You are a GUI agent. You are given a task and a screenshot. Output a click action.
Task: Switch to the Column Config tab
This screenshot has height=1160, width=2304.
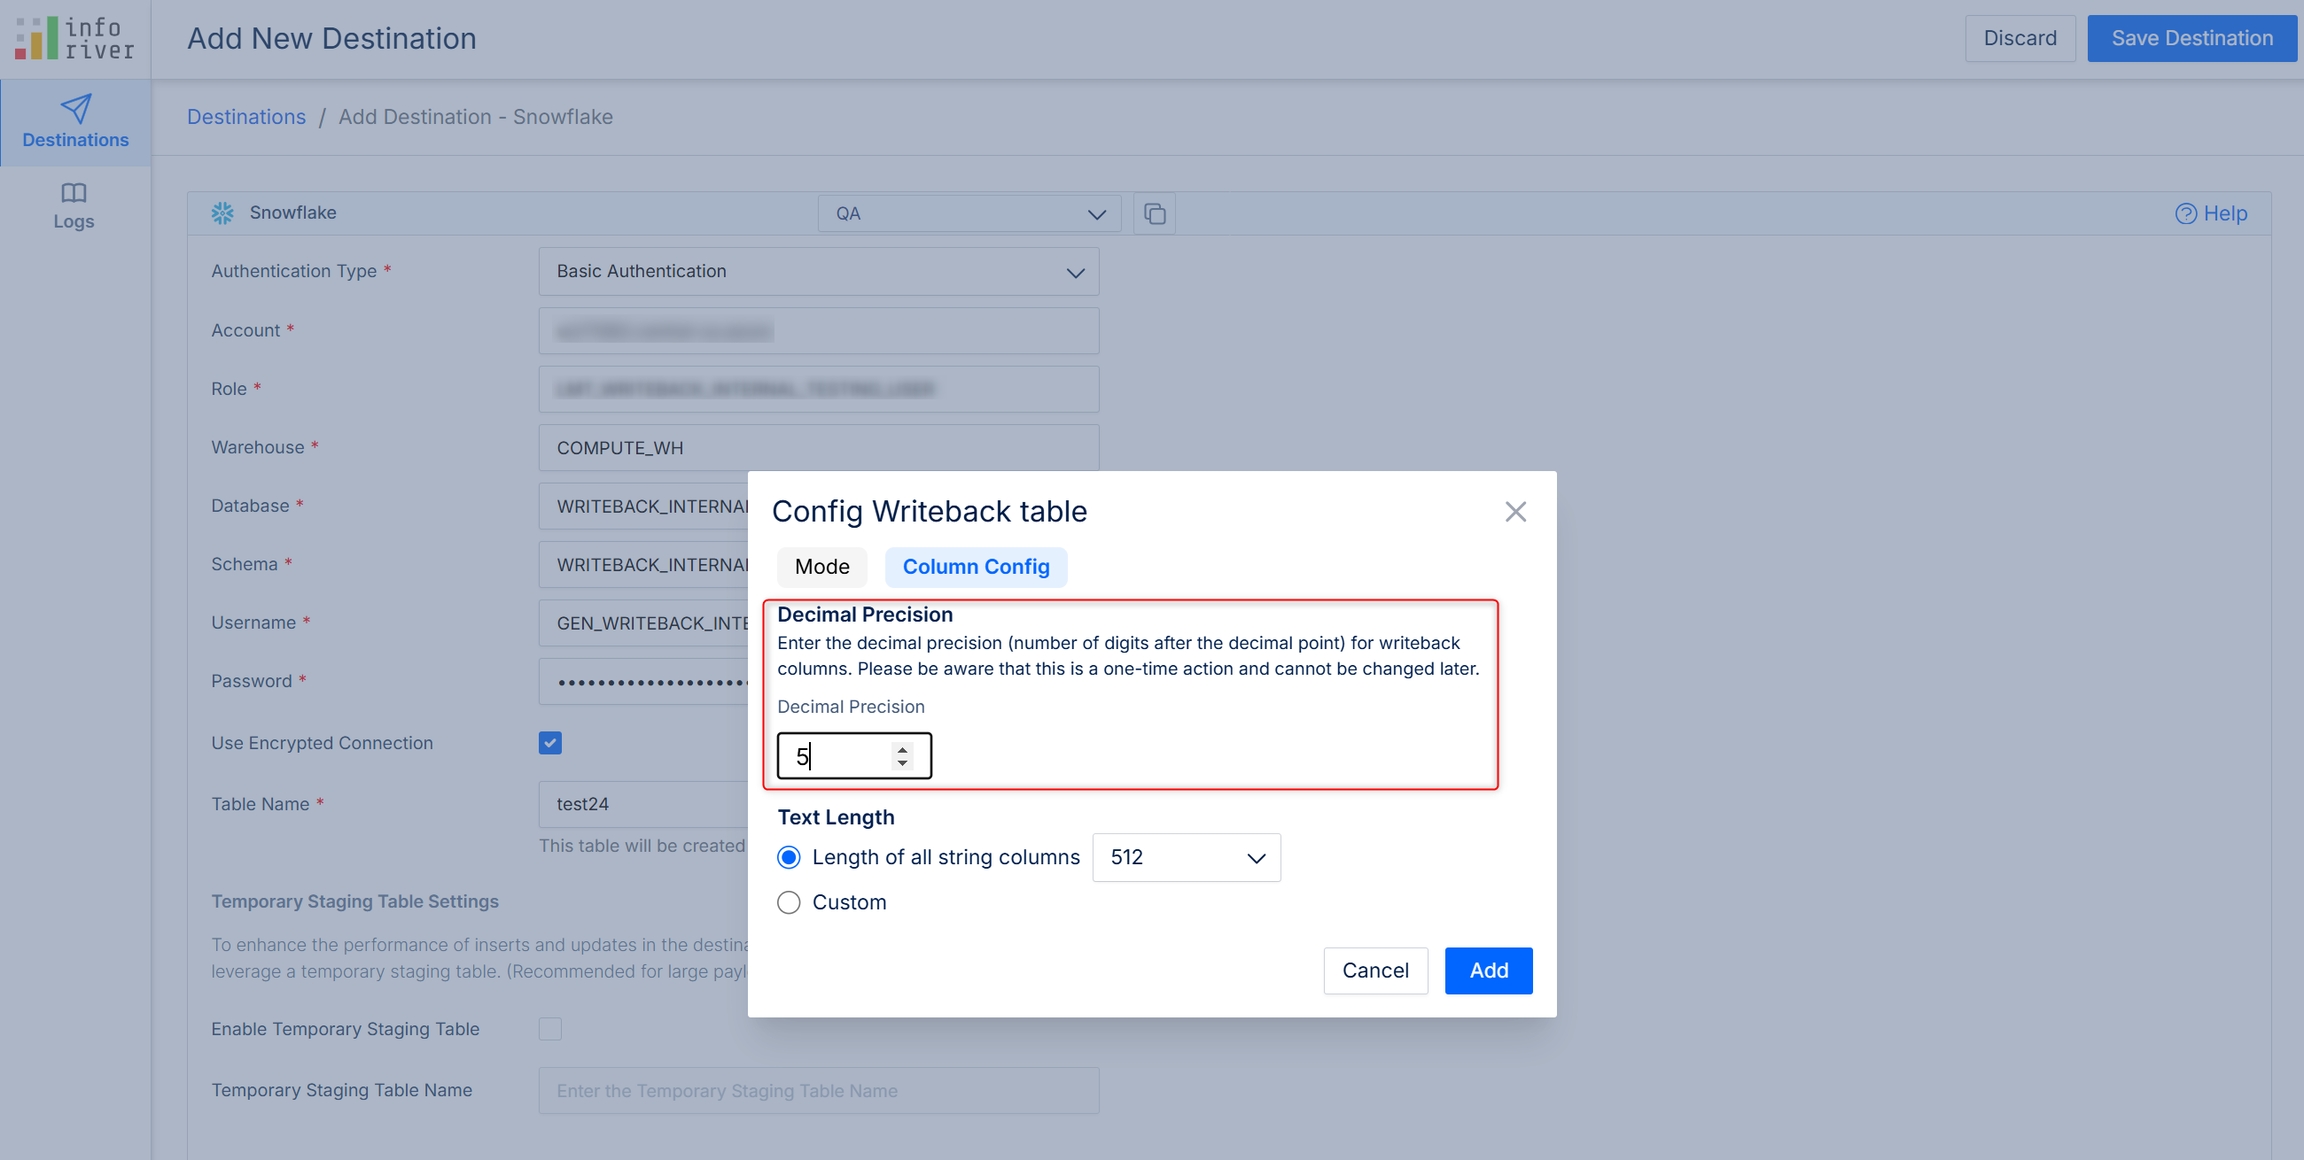(x=975, y=567)
